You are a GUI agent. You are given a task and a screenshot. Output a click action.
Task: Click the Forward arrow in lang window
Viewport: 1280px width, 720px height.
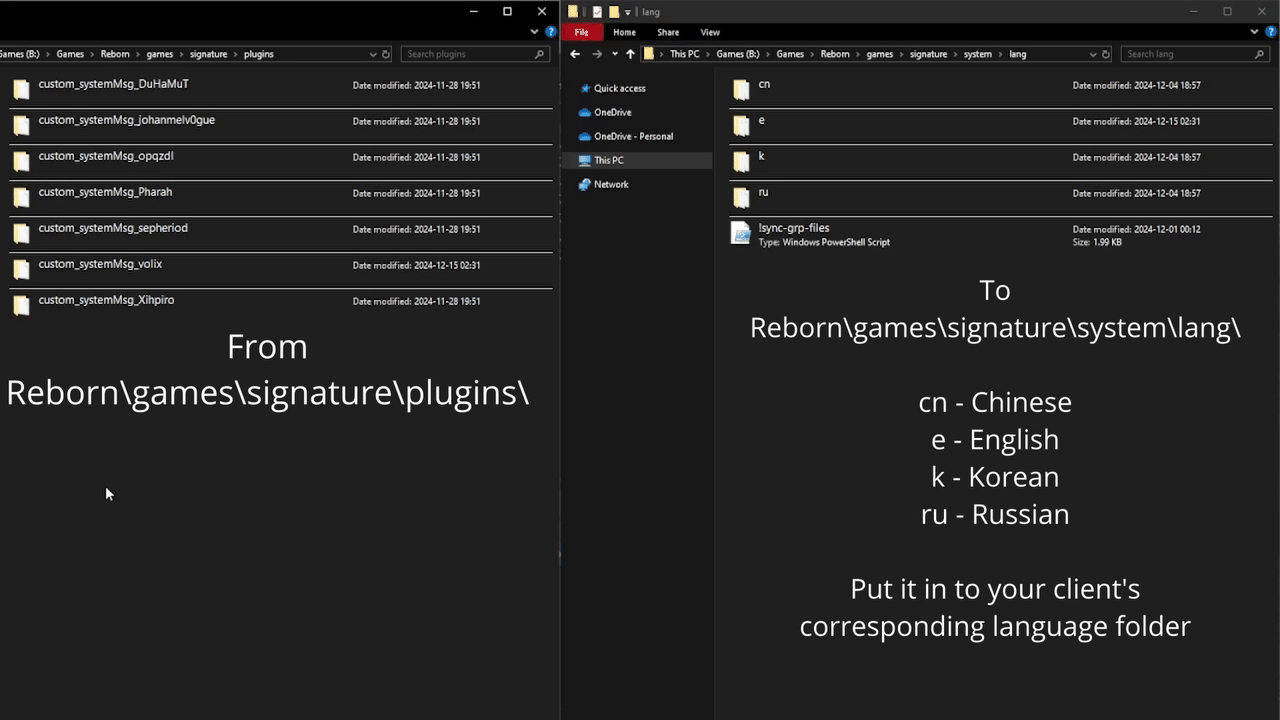[x=597, y=54]
